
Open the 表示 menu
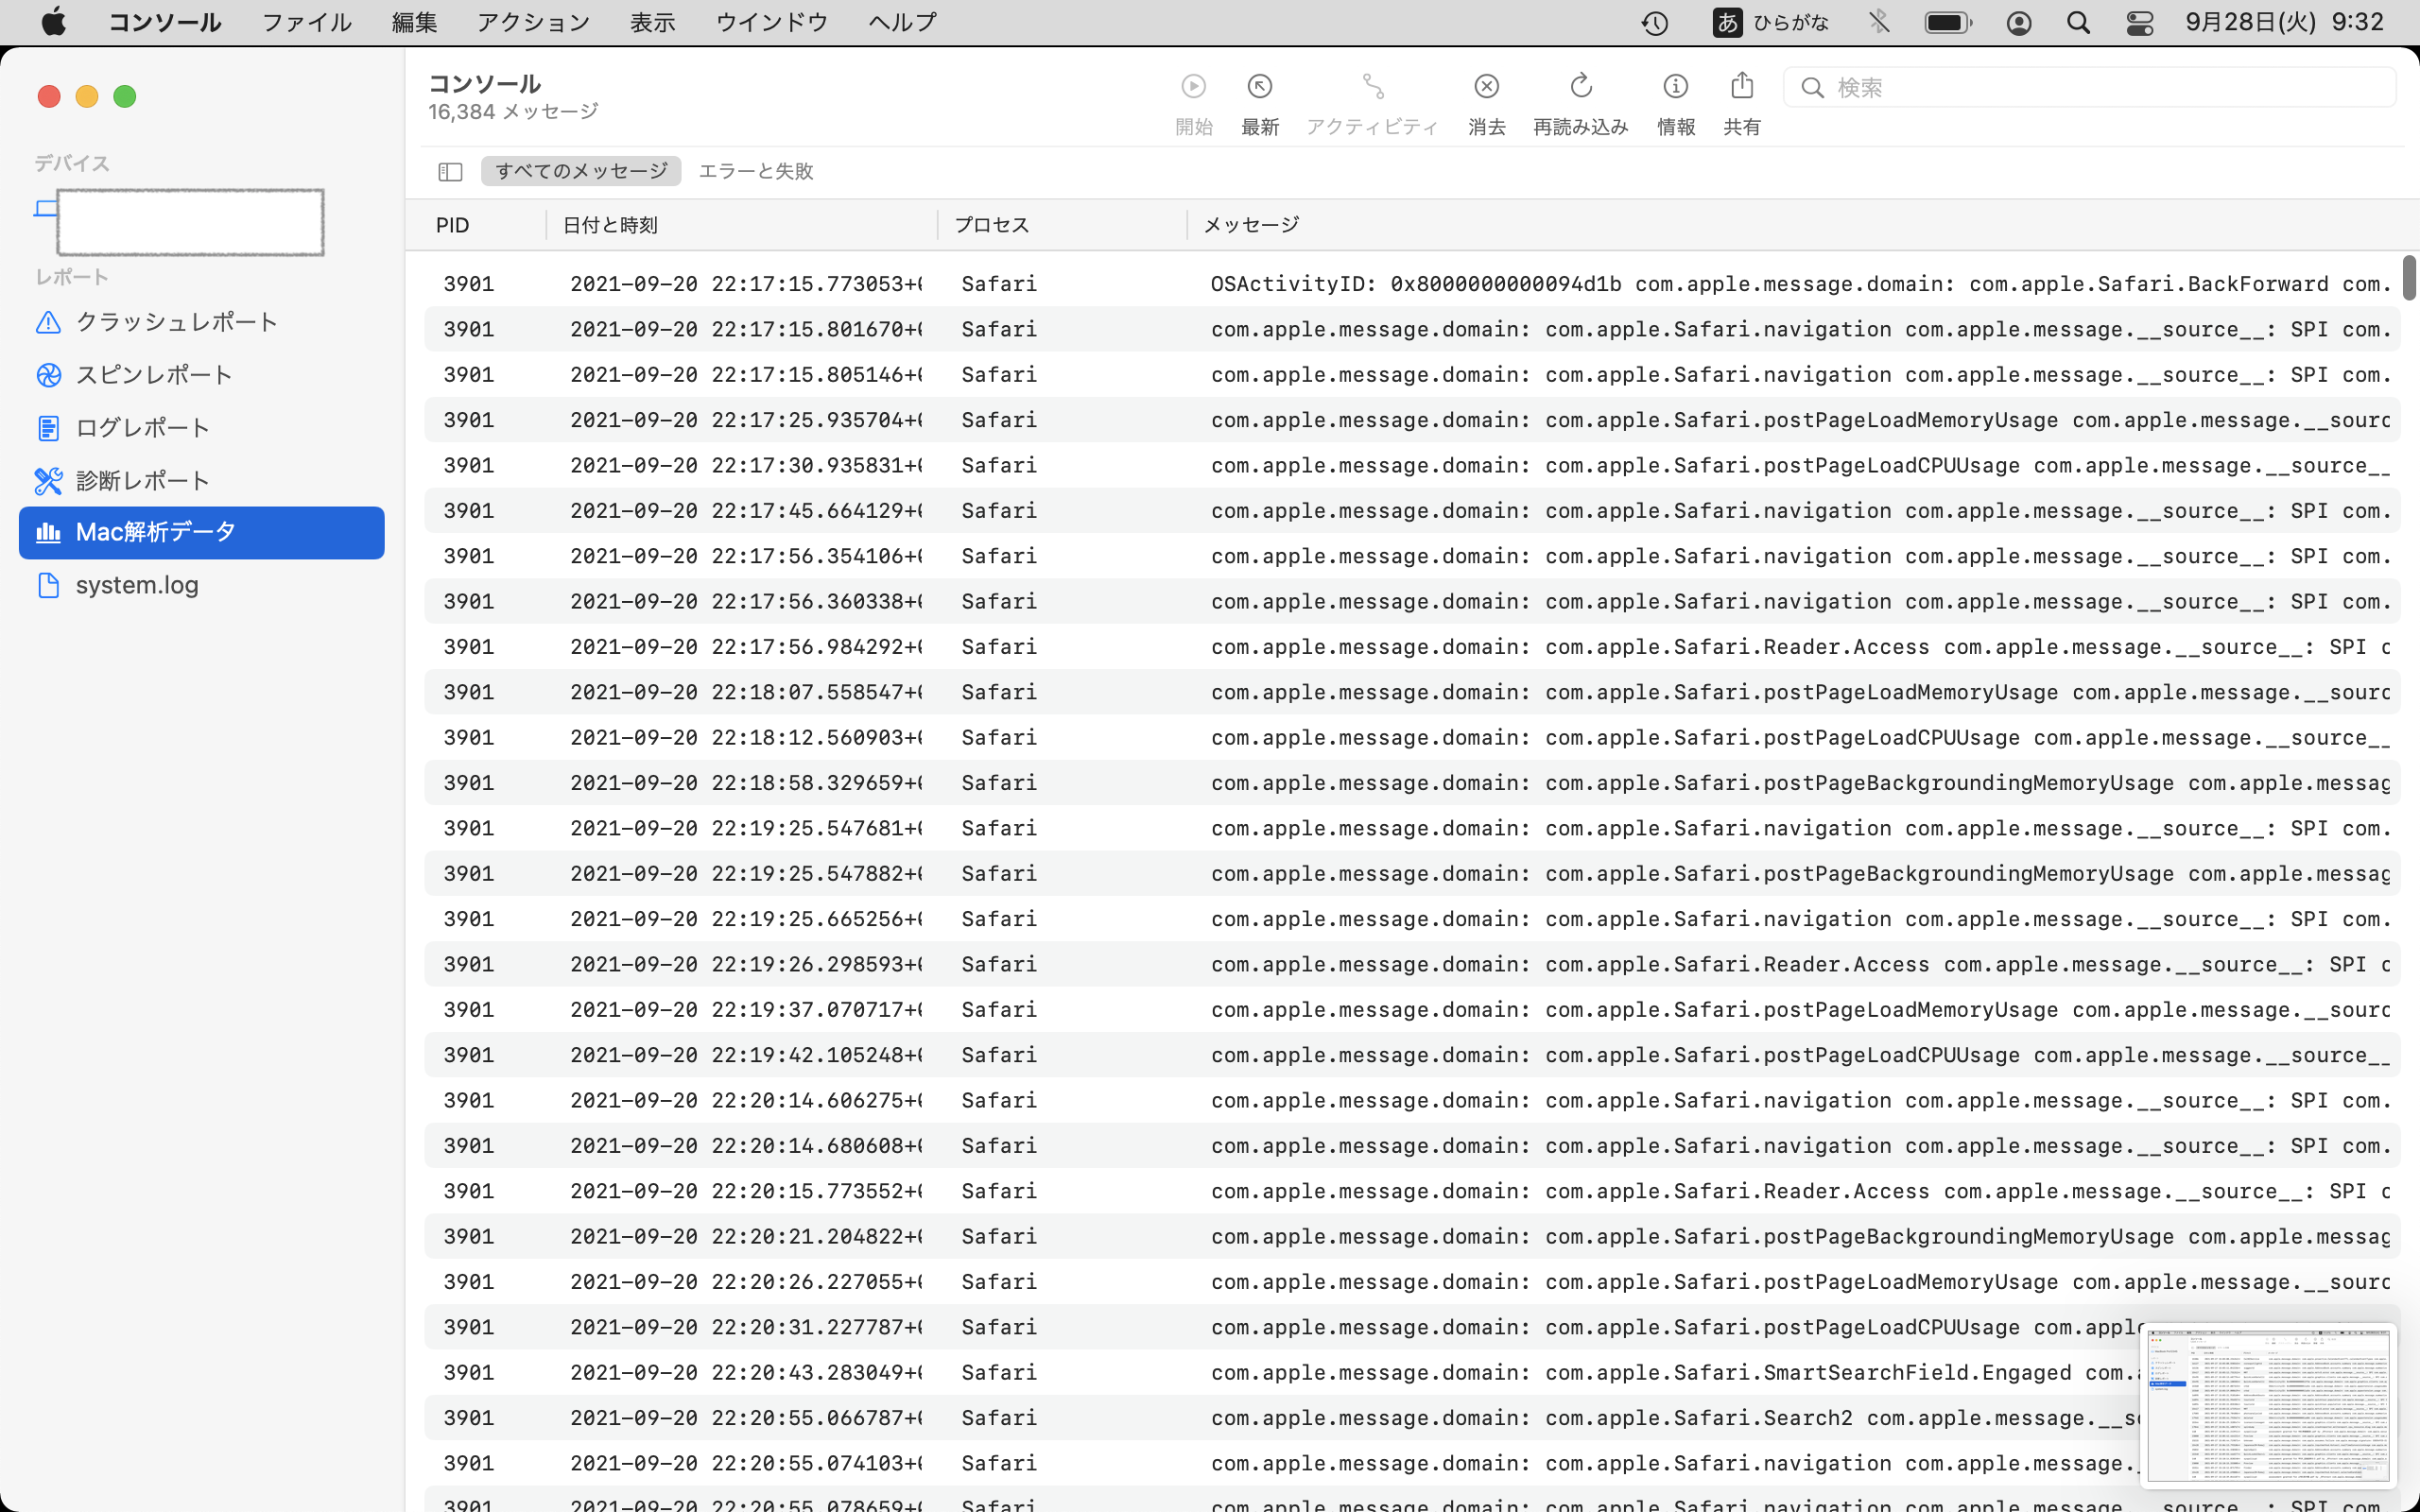tap(652, 22)
